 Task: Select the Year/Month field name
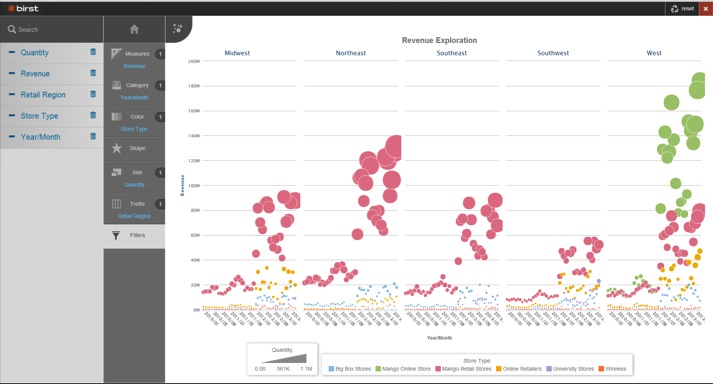(40, 136)
